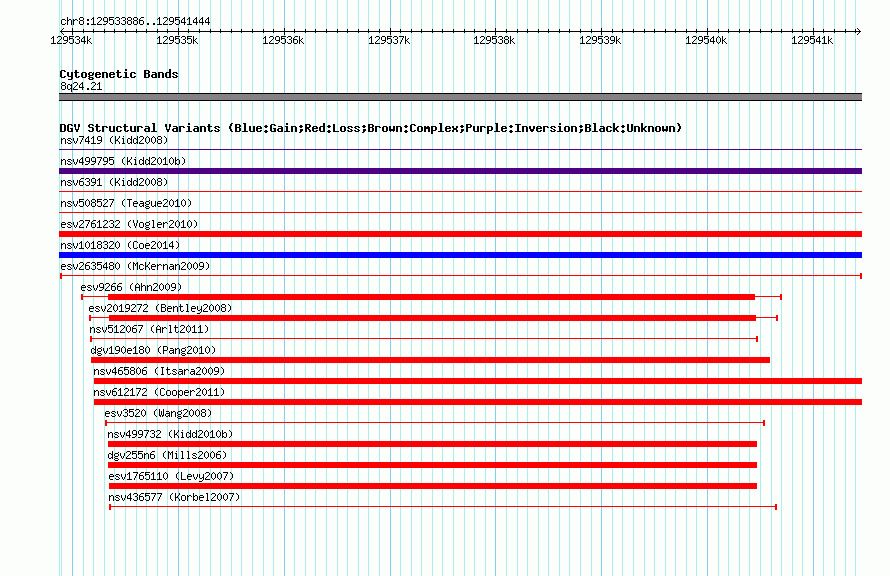Click esv3520 (Wang2008) label

pos(158,413)
